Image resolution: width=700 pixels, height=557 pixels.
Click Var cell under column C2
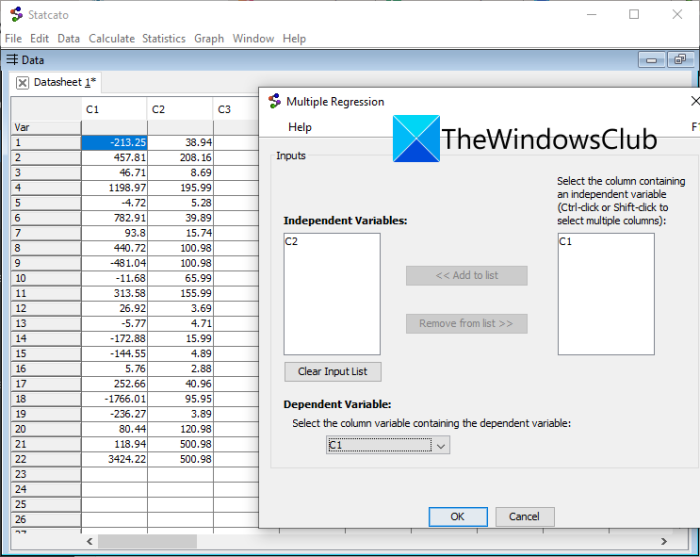click(x=180, y=128)
